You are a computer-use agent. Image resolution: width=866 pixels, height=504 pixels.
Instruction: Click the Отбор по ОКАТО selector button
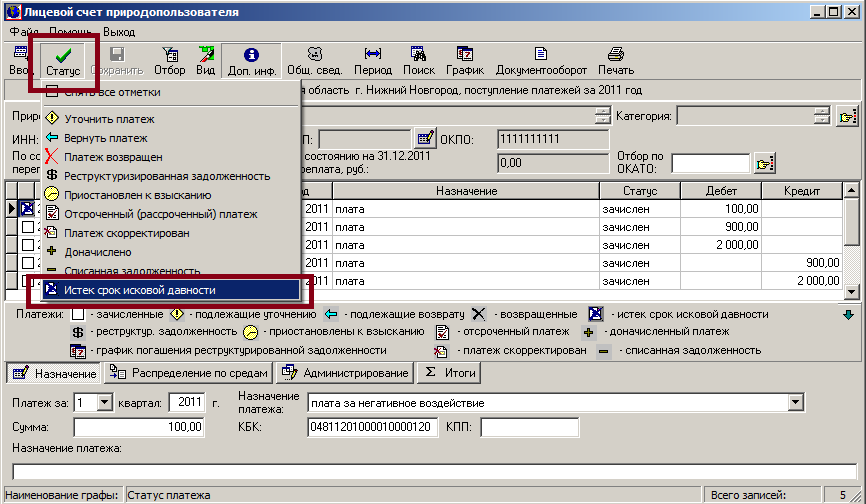click(x=765, y=163)
